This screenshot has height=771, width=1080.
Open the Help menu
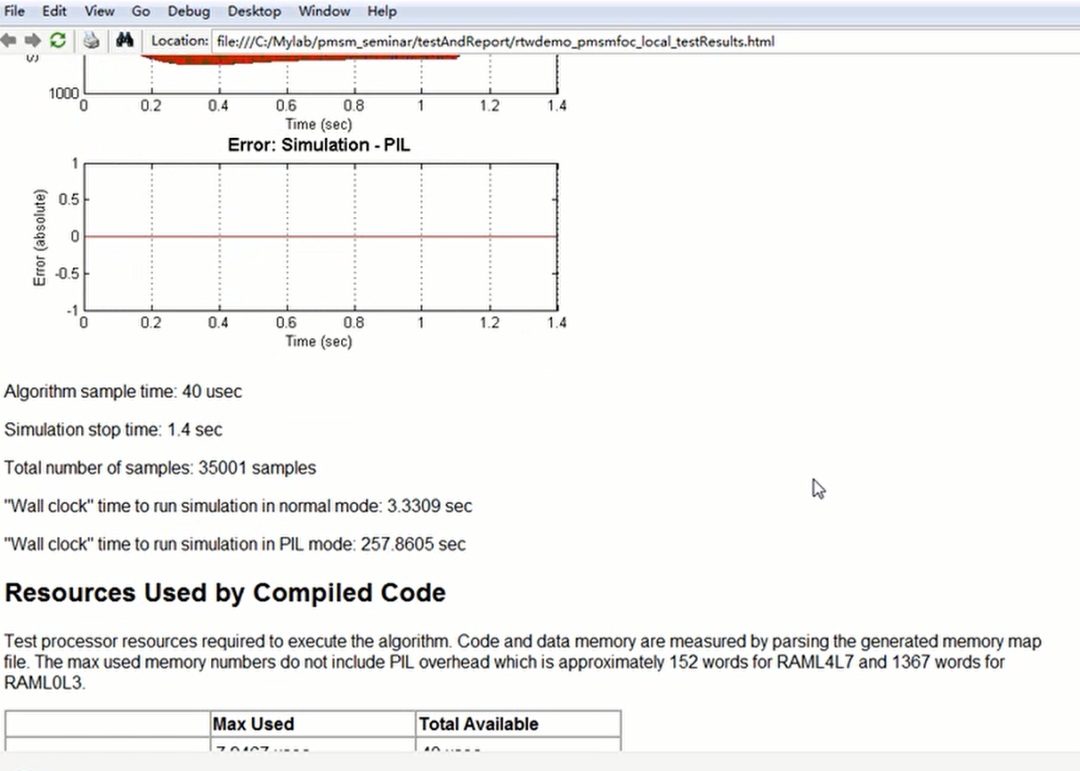[x=382, y=11]
